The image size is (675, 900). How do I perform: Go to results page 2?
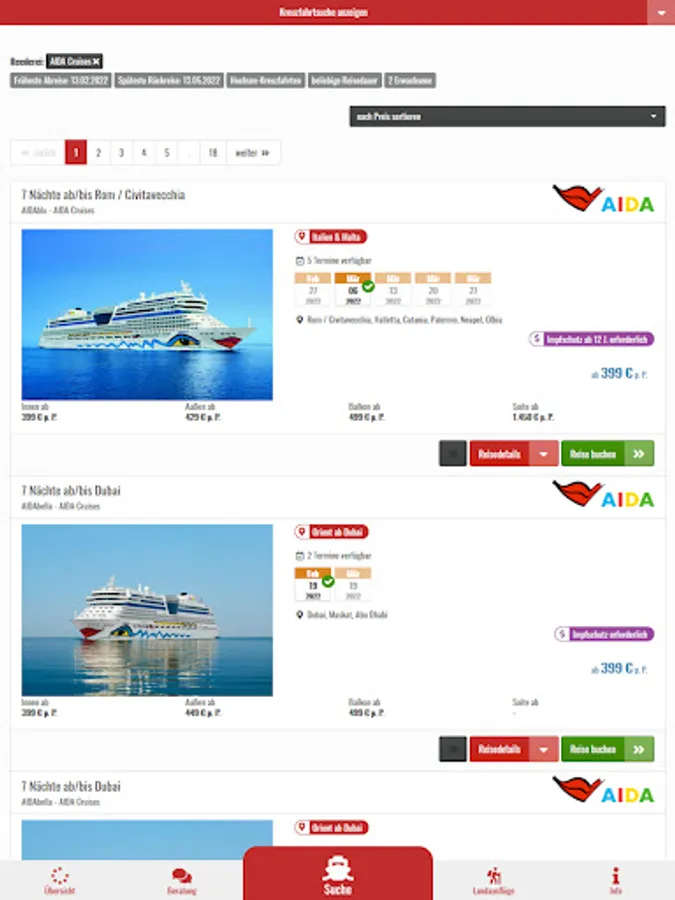tap(98, 153)
